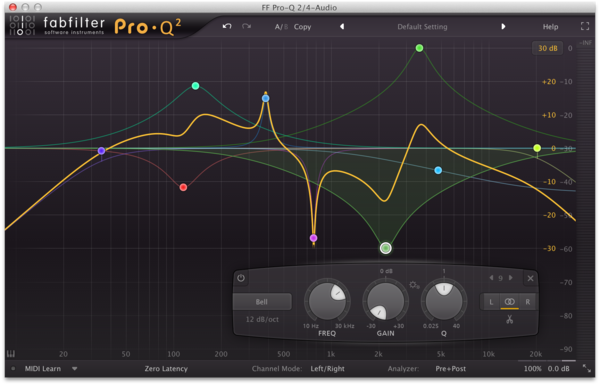Screen dimensions: 600x385
Task: Open the 12 dB/oct slope dropdown
Action: coord(262,319)
